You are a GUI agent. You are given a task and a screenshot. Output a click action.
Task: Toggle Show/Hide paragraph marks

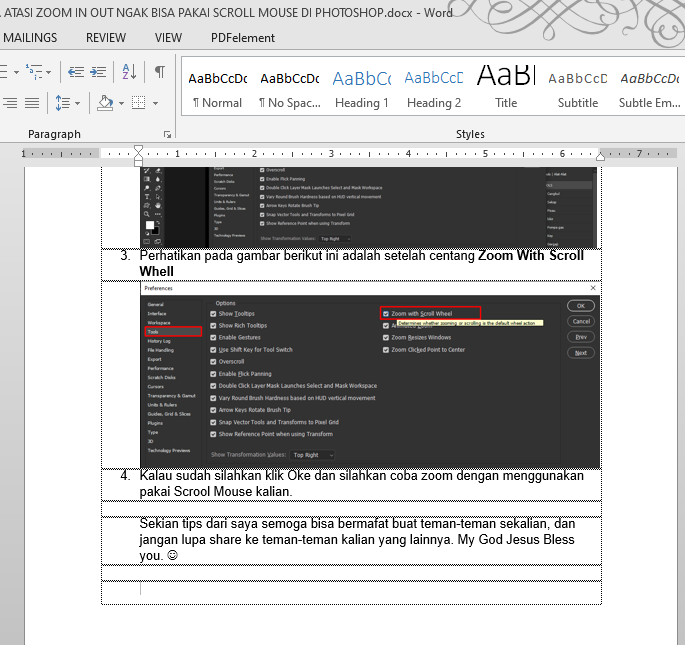(160, 71)
